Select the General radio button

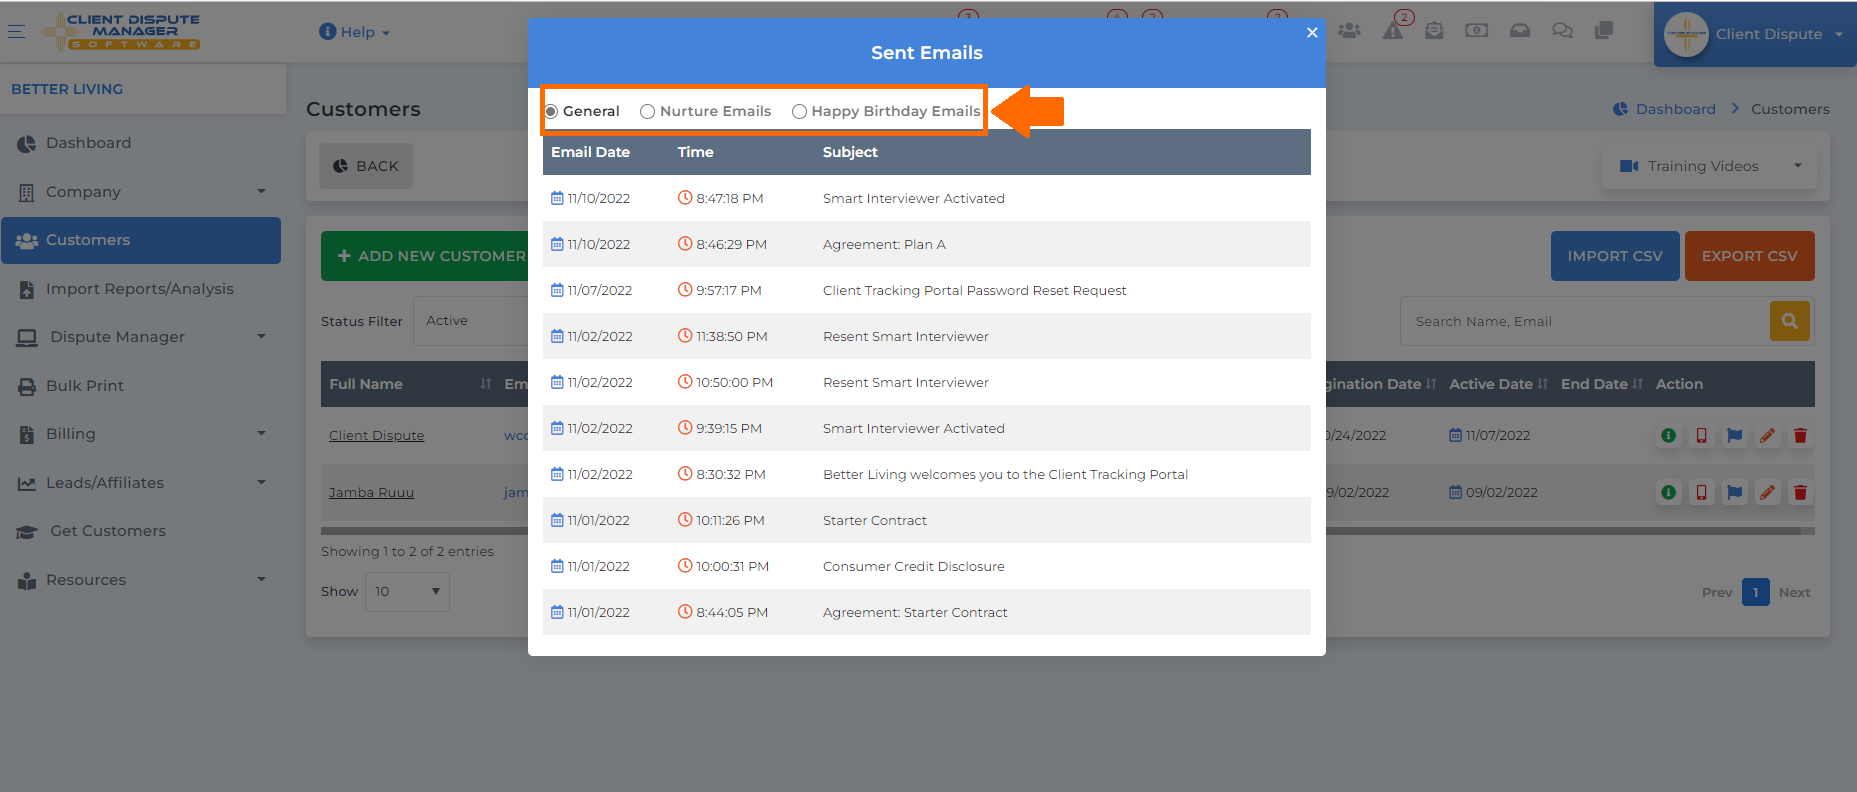551,111
